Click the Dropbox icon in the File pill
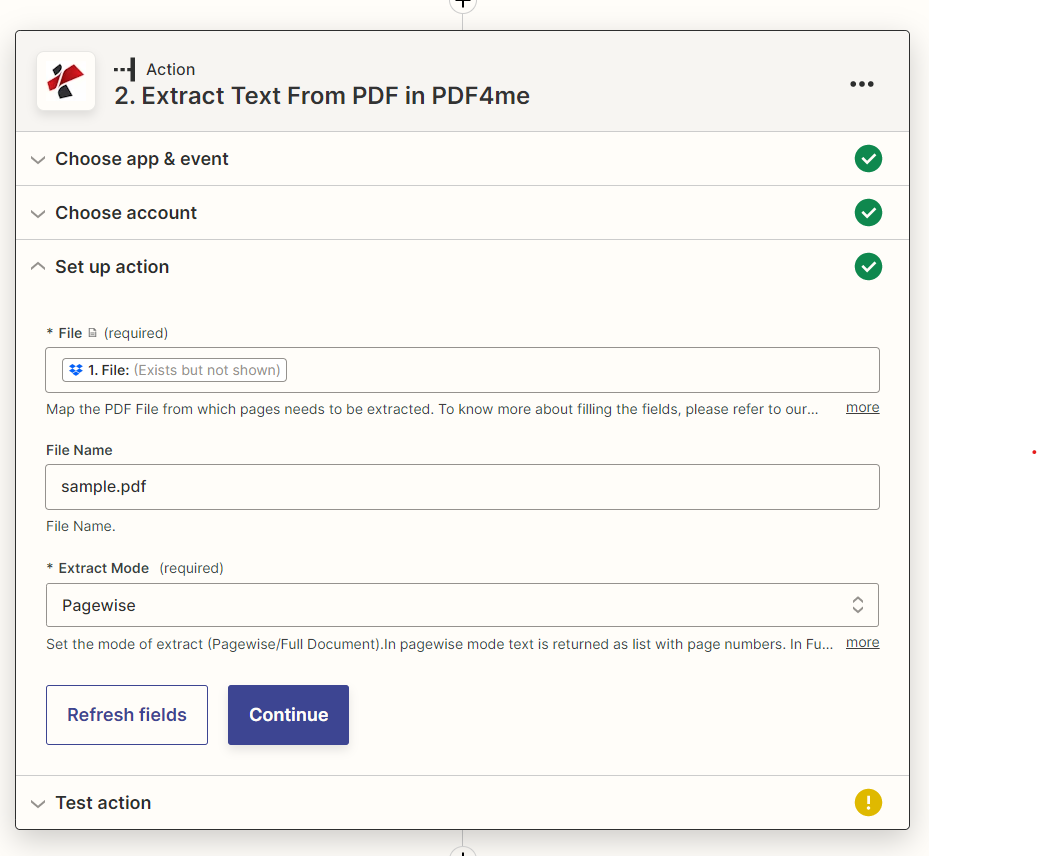 click(76, 370)
